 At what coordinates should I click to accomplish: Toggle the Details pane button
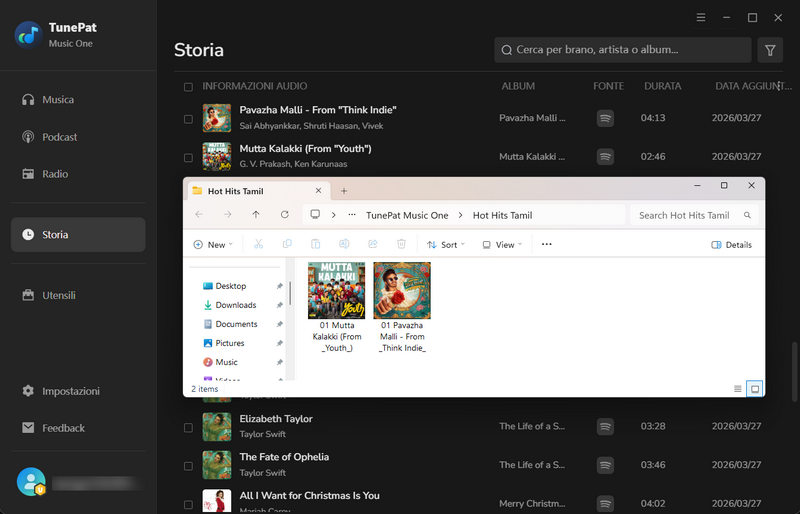click(731, 244)
